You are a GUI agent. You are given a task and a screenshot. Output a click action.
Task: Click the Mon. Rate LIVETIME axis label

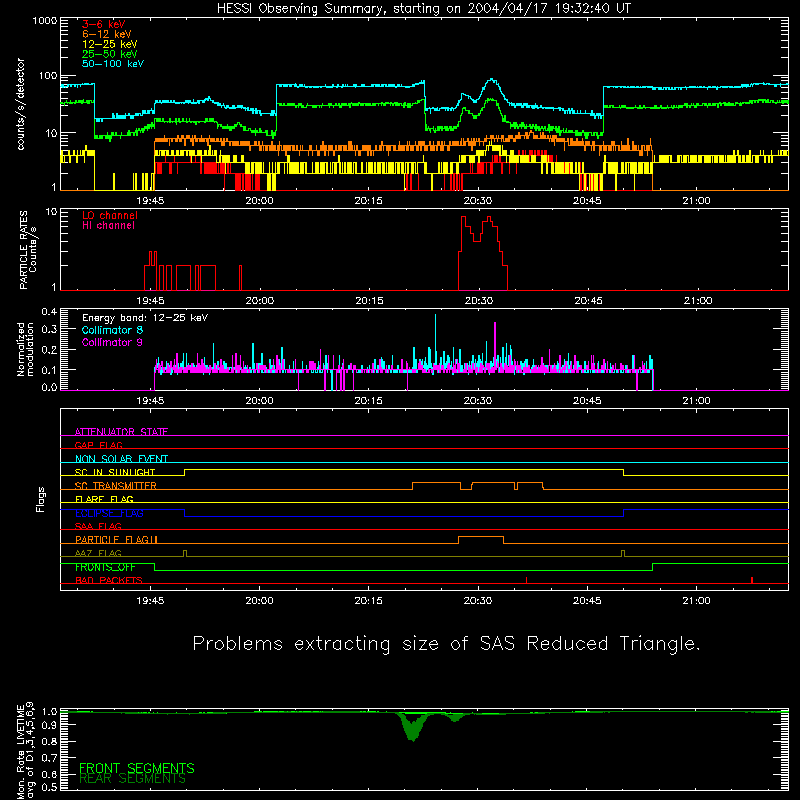25,750
